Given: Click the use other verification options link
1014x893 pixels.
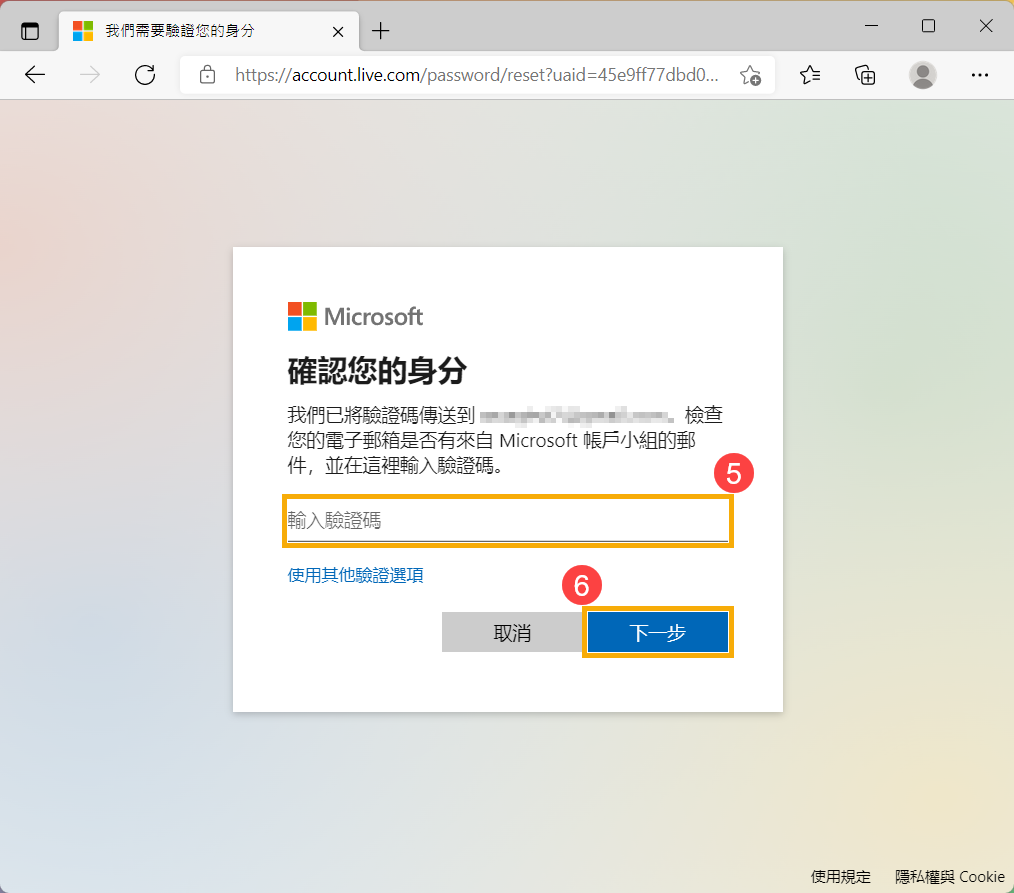Looking at the screenshot, I should (x=356, y=575).
